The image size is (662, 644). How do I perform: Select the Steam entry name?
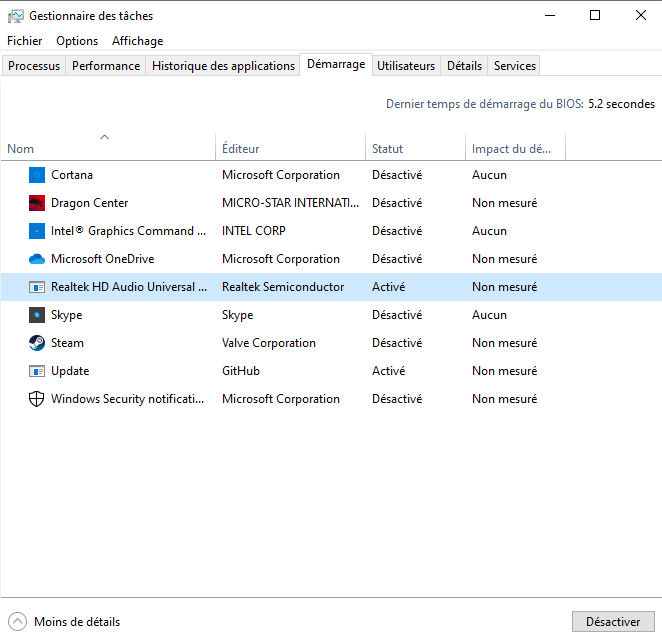[x=68, y=343]
